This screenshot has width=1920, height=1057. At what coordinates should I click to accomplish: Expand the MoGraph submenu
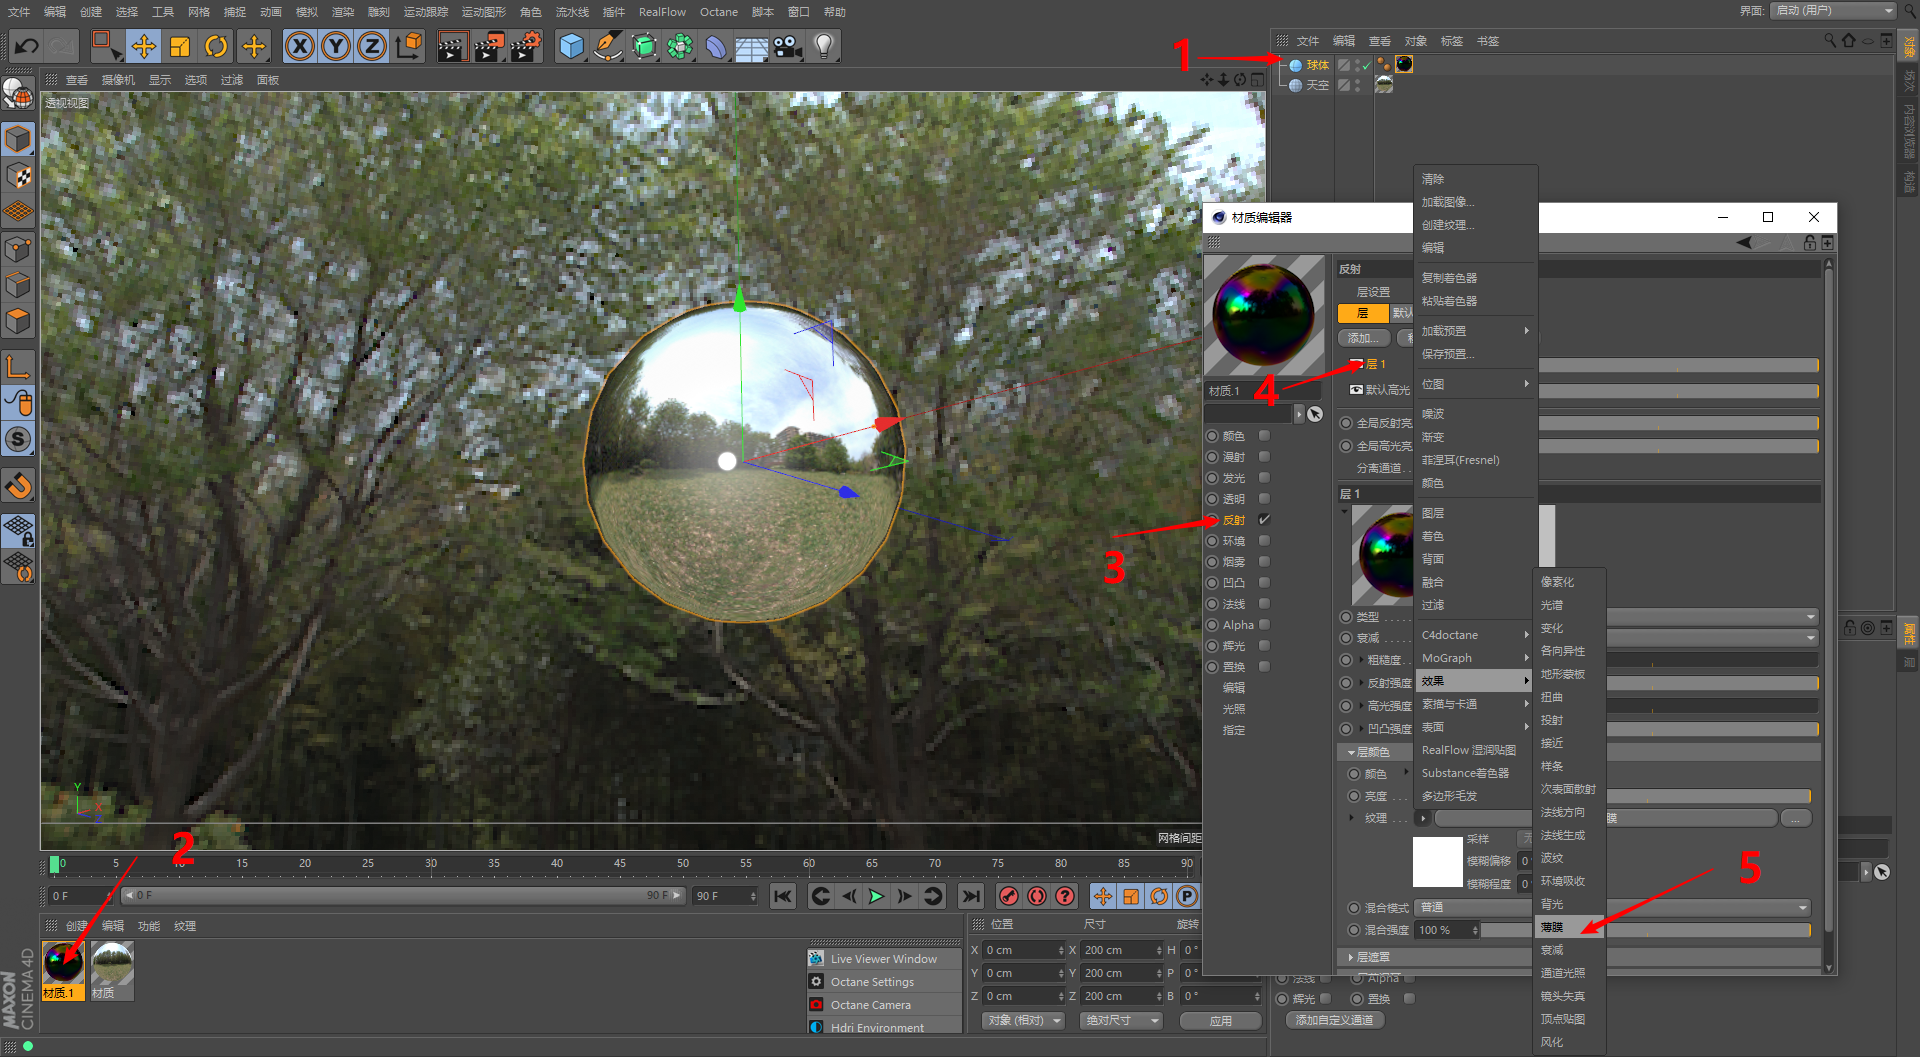1476,658
